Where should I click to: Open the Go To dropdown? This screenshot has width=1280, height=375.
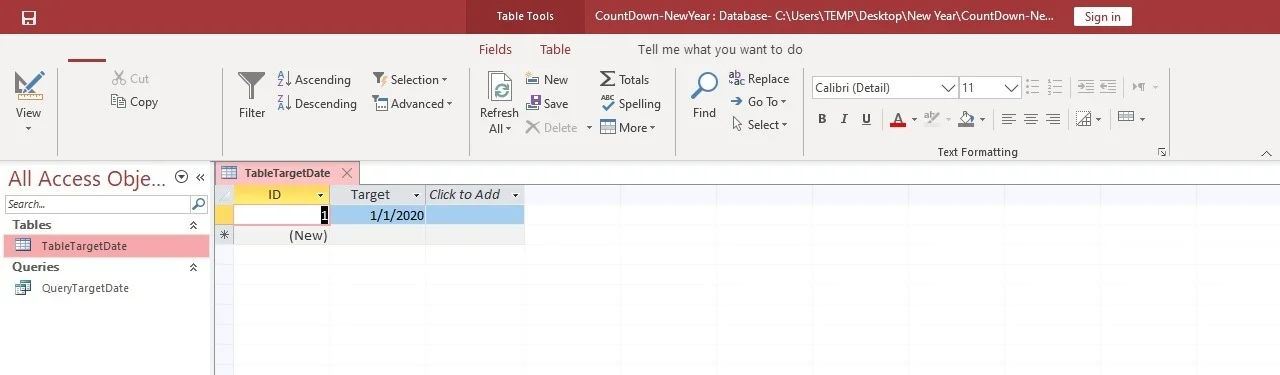(759, 101)
